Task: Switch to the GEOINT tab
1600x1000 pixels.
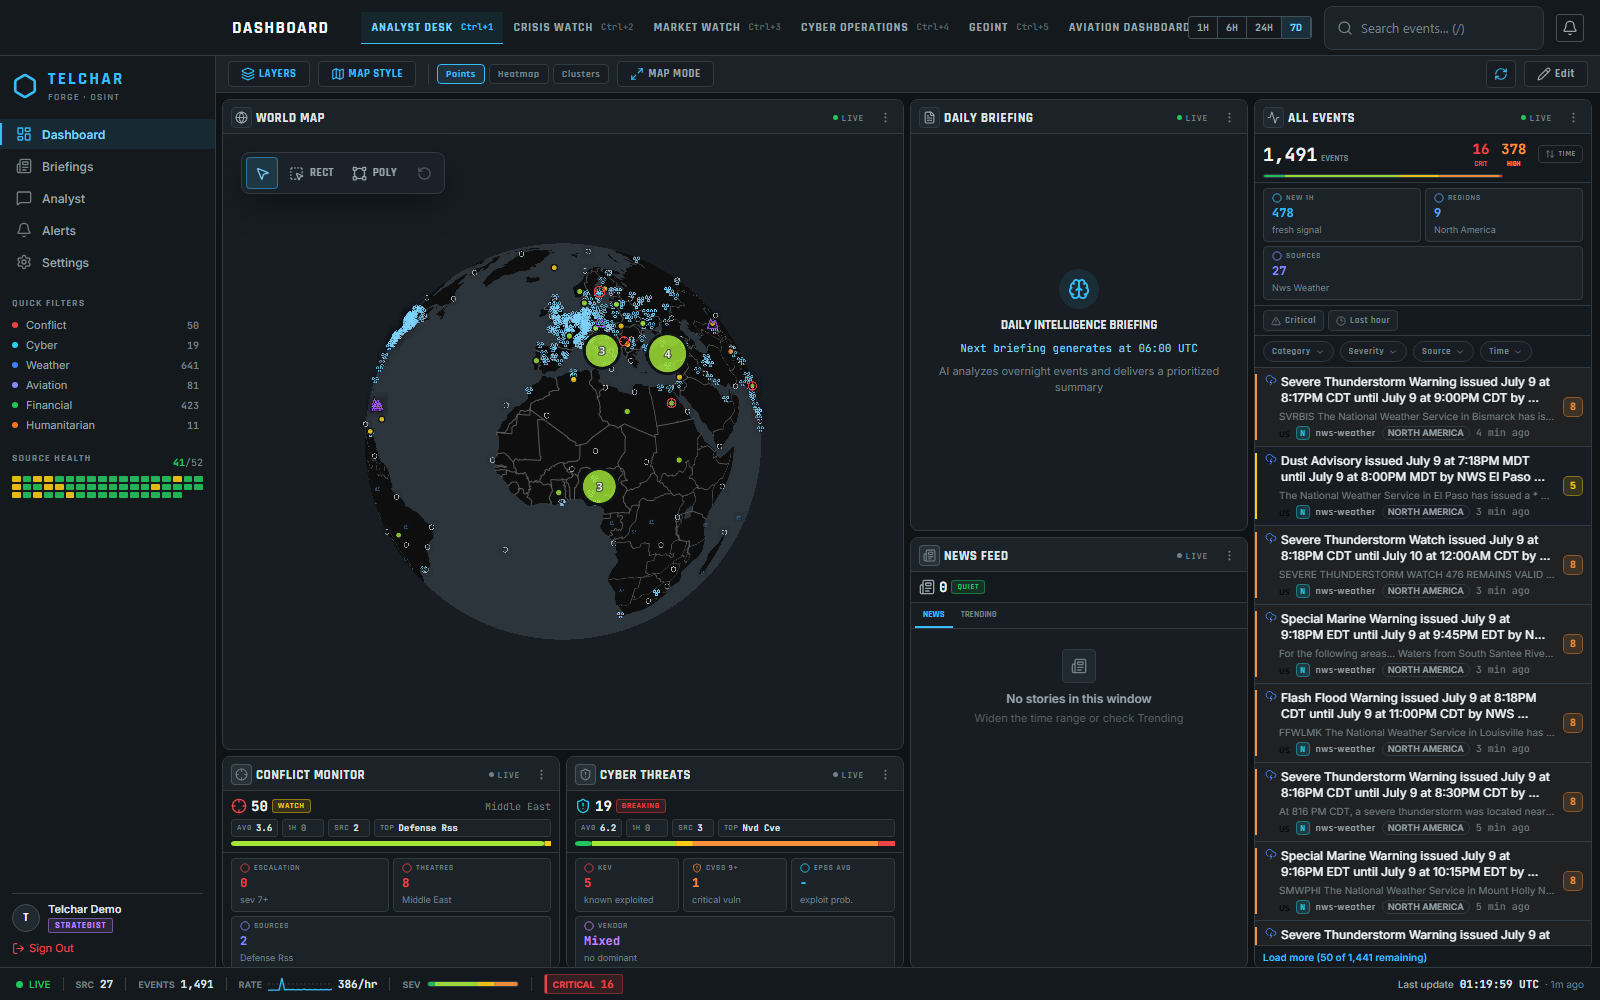Action: point(1009,27)
